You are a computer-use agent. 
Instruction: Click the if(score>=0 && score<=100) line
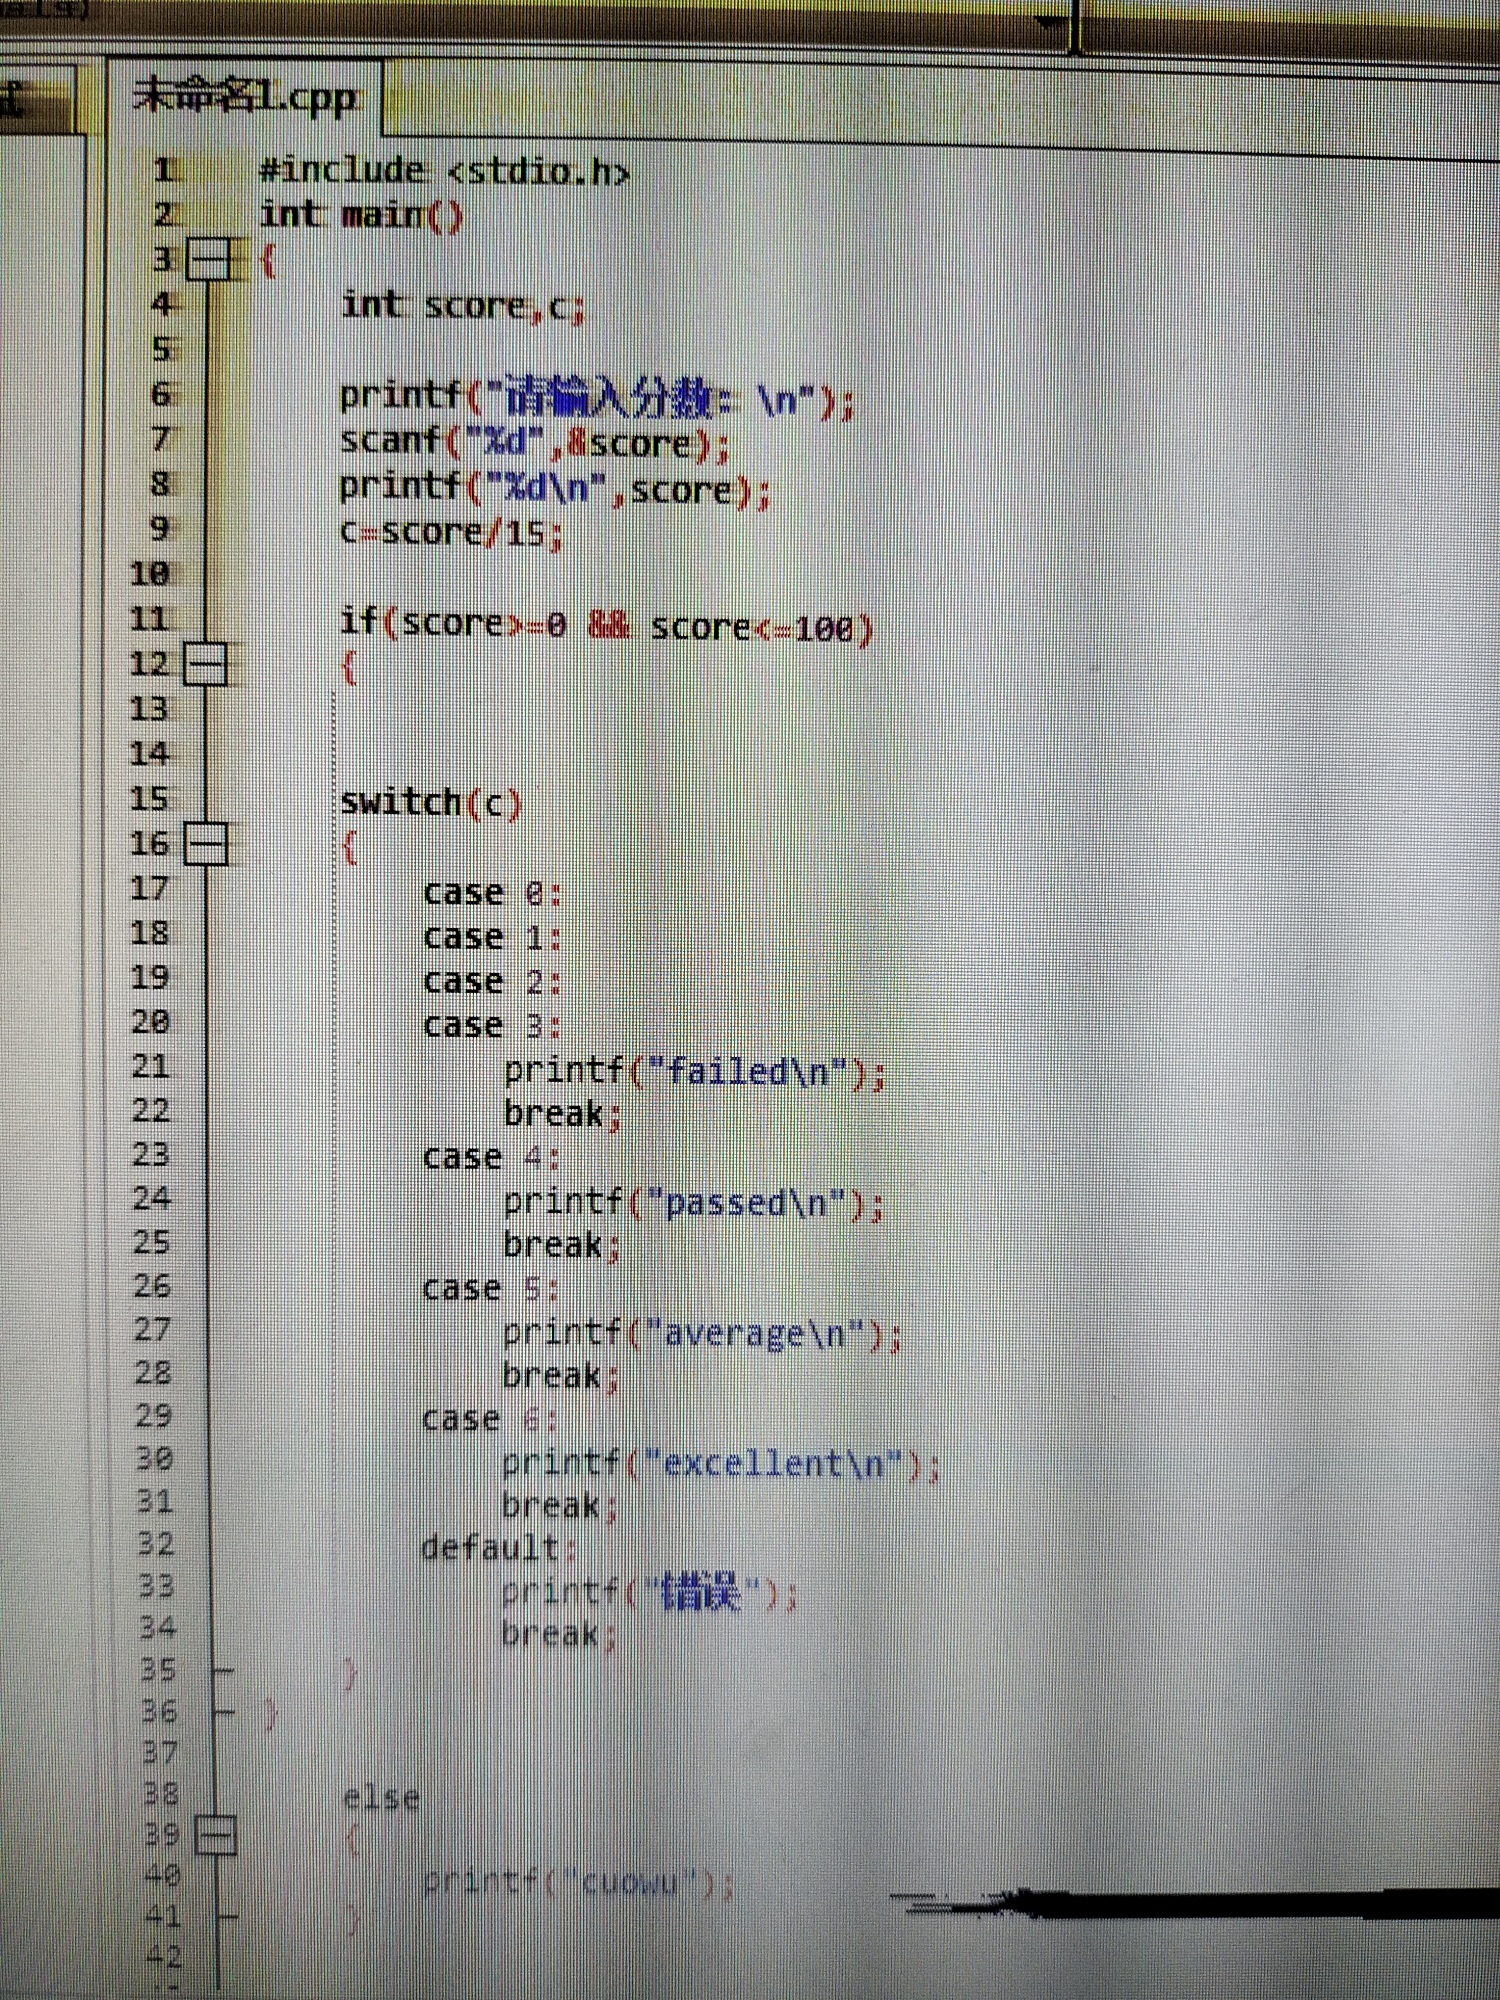(607, 625)
